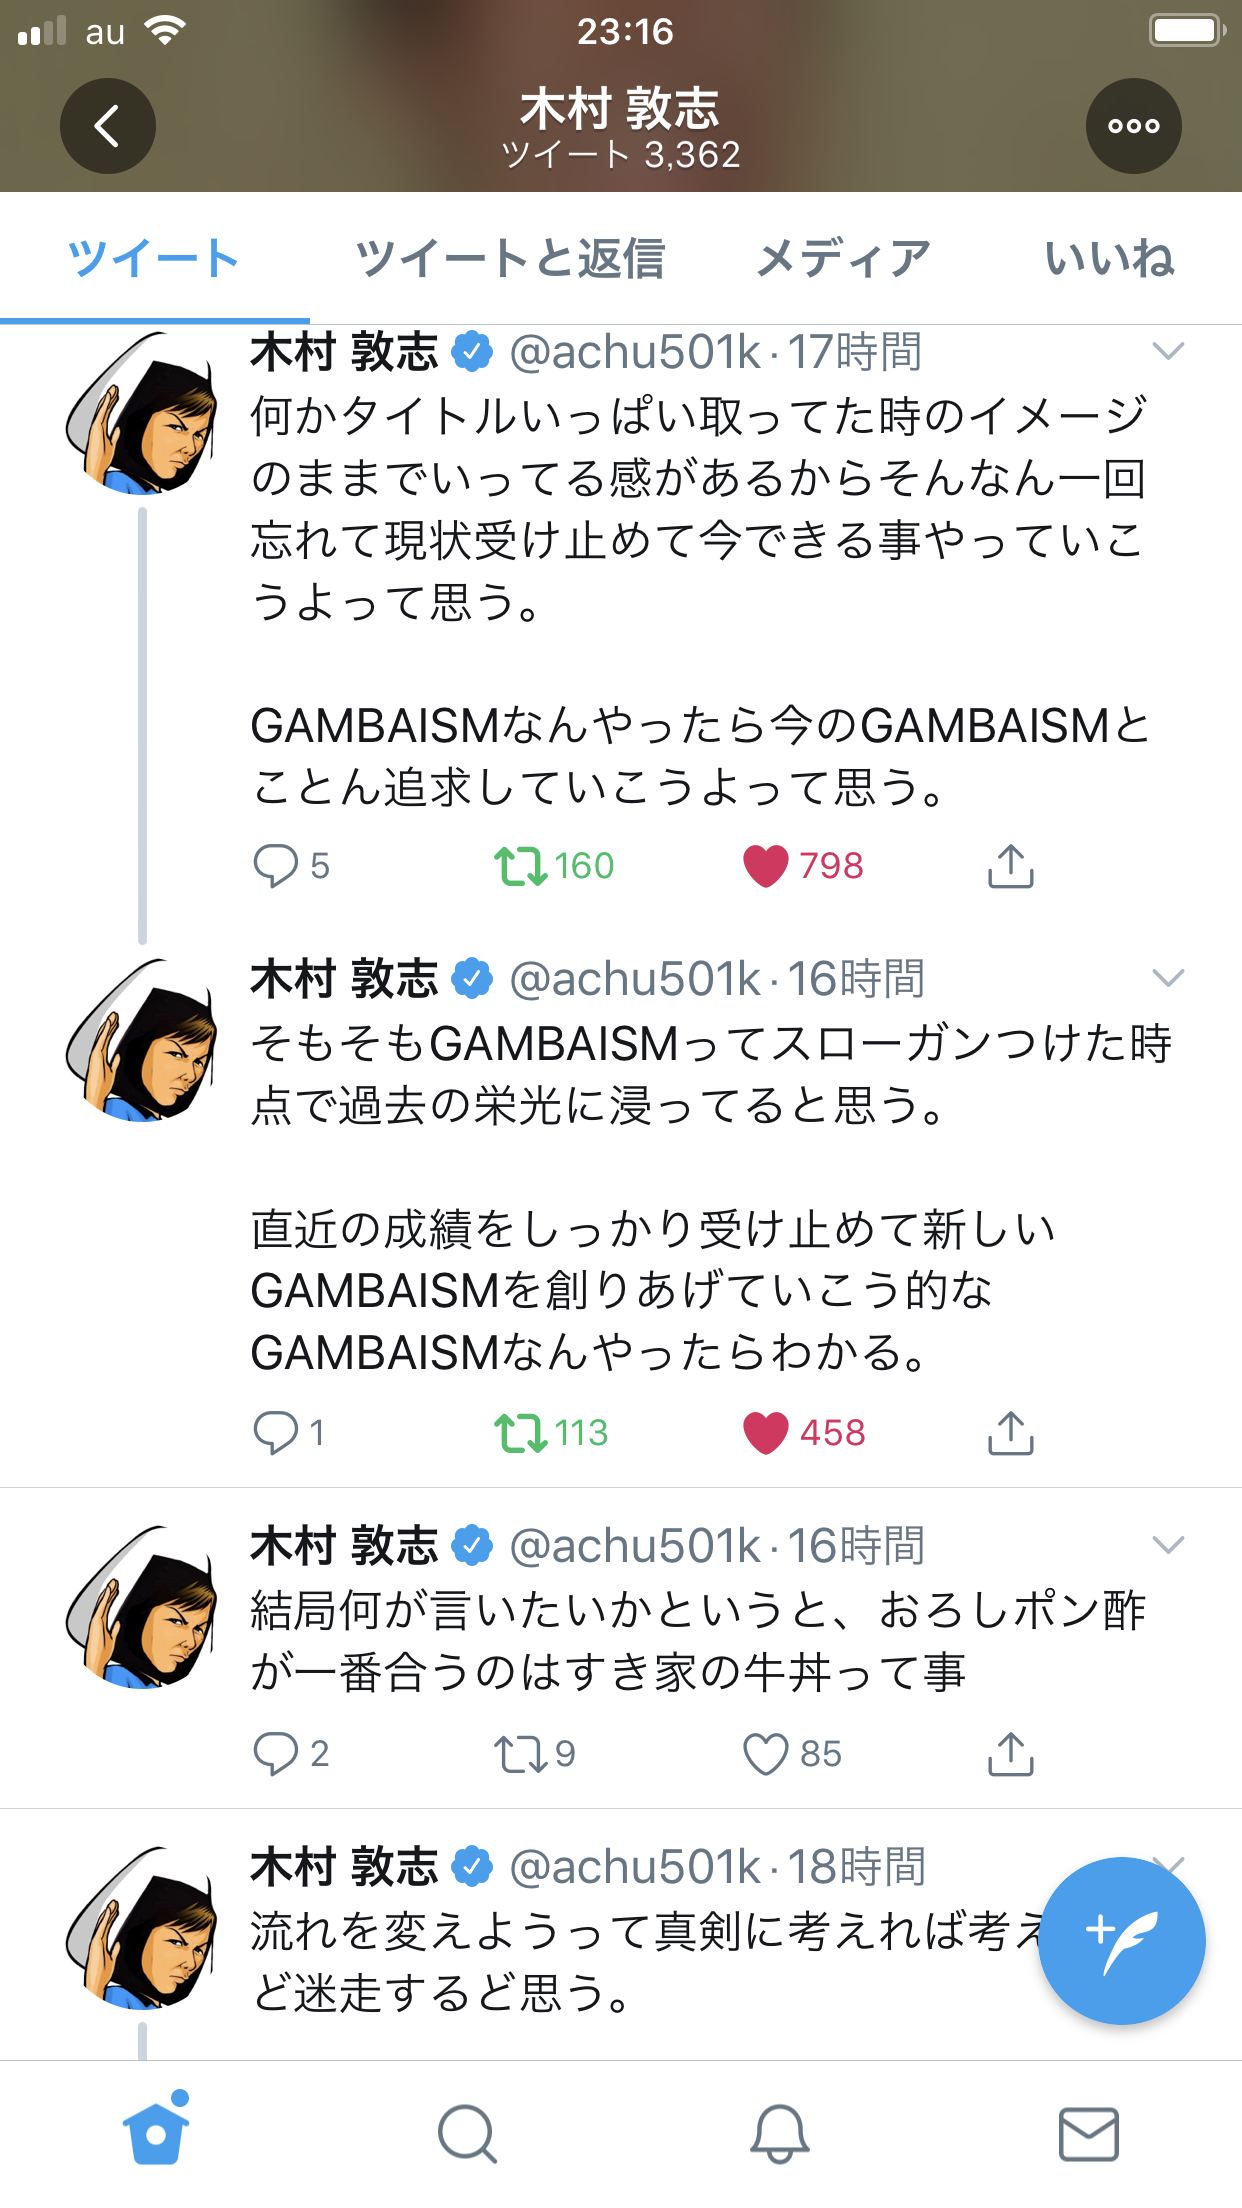Image resolution: width=1242 pixels, height=2208 pixels.
Task: Open chevron menu on the GAMBAISMってスローガン tweet
Action: tap(1168, 978)
